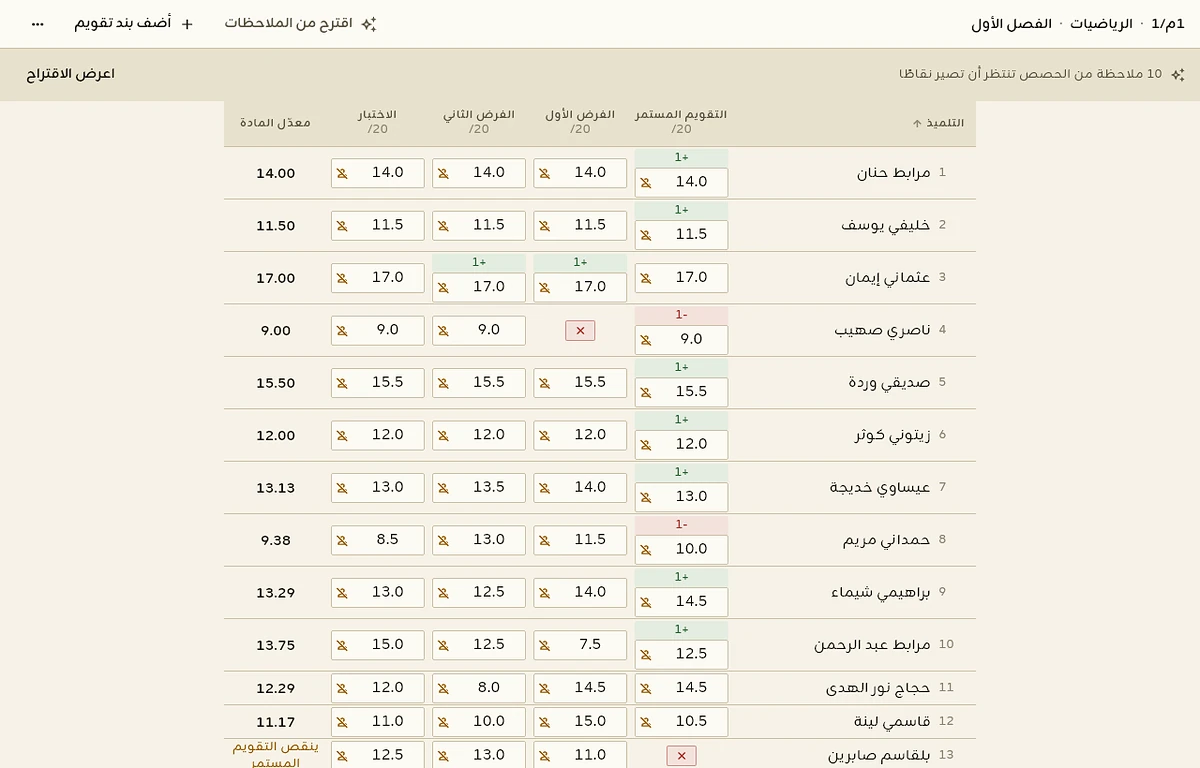This screenshot has height=768, width=1200.
Task: Click the +1 badge above مرابط عبد الرحمن's التقويم المستمر
Action: (x=681, y=629)
